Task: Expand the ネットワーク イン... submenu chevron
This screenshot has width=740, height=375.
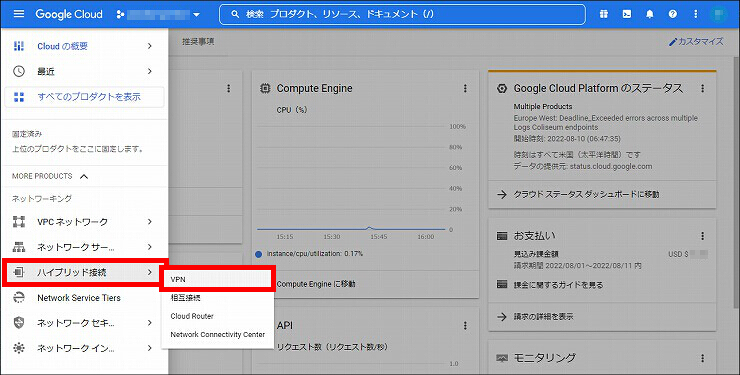Action: click(150, 348)
